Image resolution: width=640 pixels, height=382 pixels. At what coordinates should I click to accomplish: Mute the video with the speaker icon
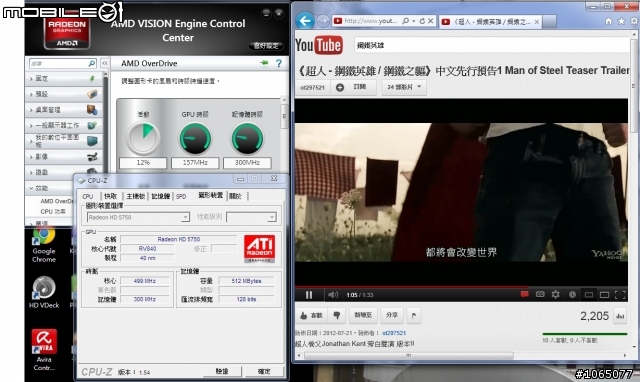point(333,295)
